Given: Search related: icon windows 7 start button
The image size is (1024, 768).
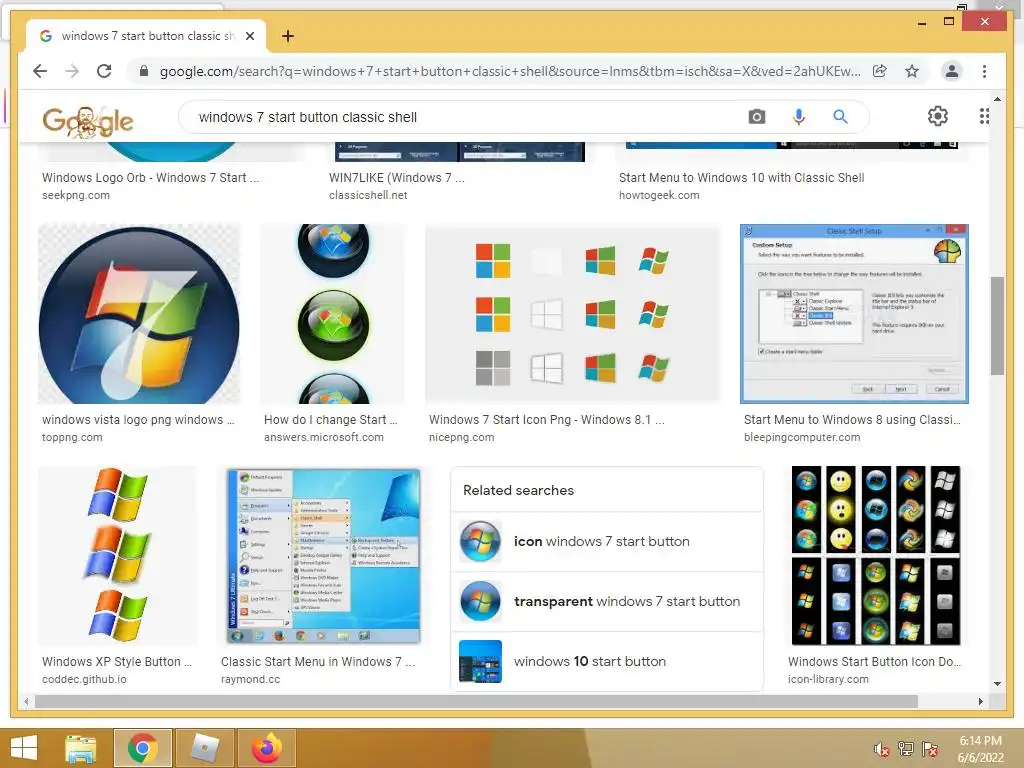Looking at the screenshot, I should coord(607,541).
